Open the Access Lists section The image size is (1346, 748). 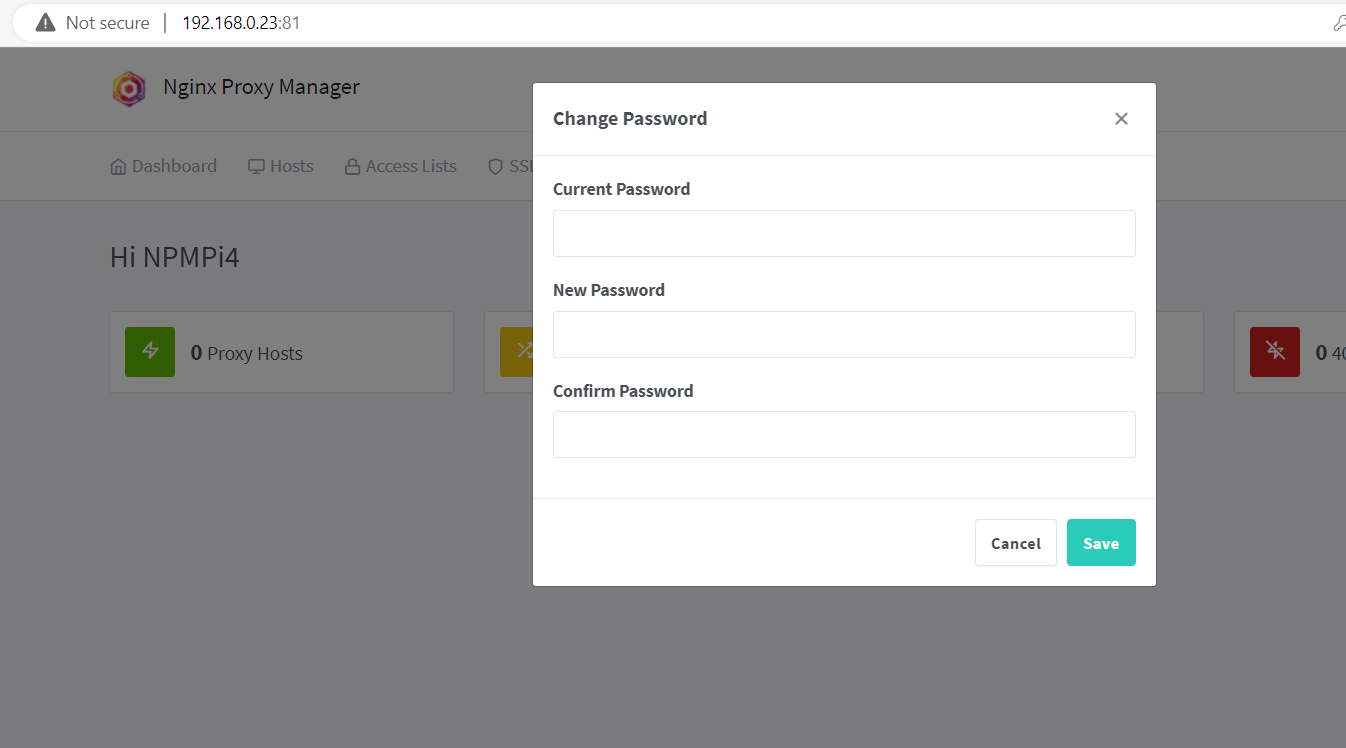click(x=410, y=165)
